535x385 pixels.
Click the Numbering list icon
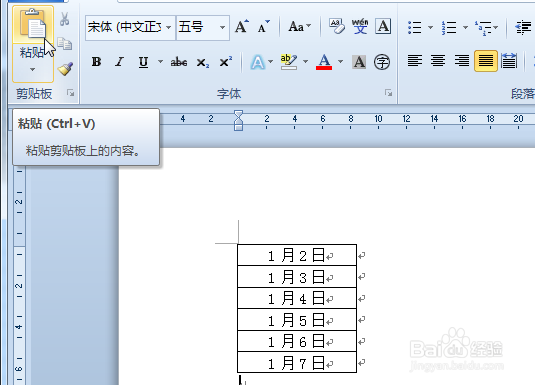[x=449, y=27]
